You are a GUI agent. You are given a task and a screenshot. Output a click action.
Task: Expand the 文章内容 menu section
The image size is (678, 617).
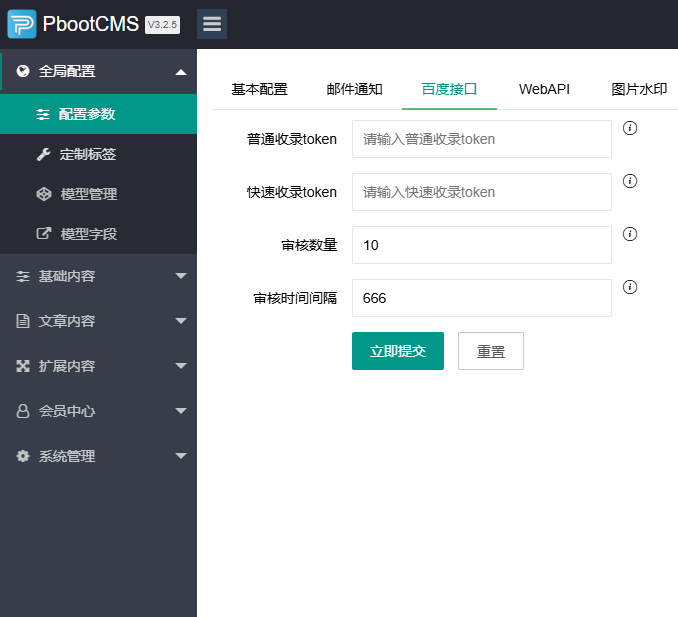98,321
